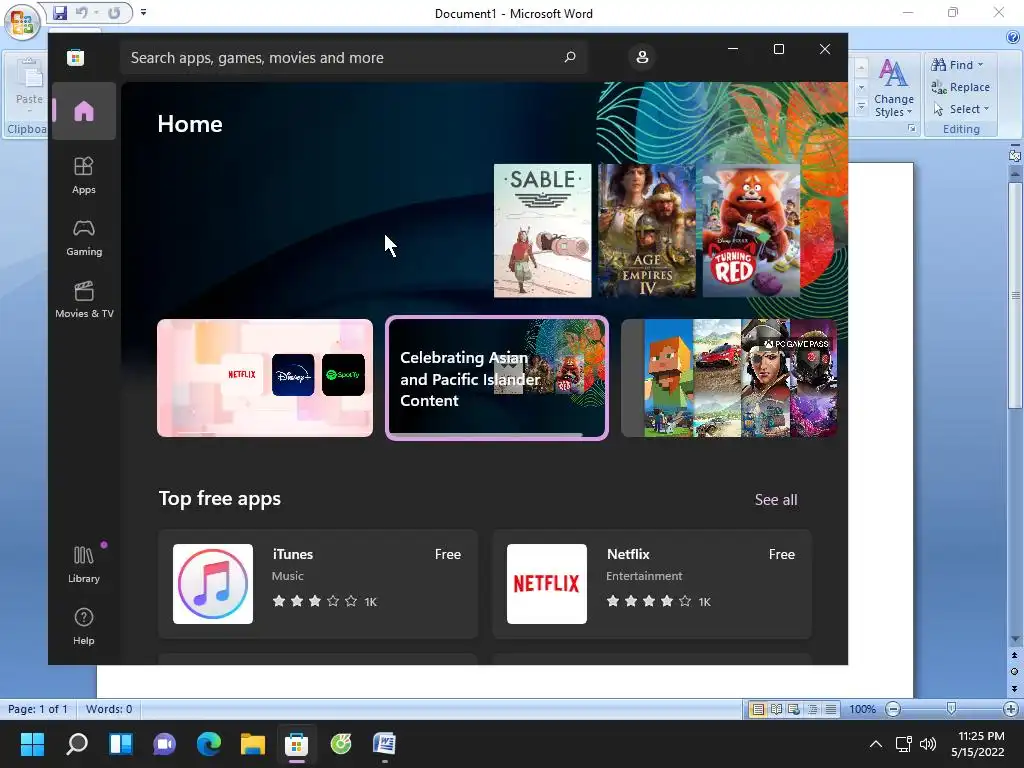Open the iTunes app card
The width and height of the screenshot is (1024, 768).
[x=318, y=584]
